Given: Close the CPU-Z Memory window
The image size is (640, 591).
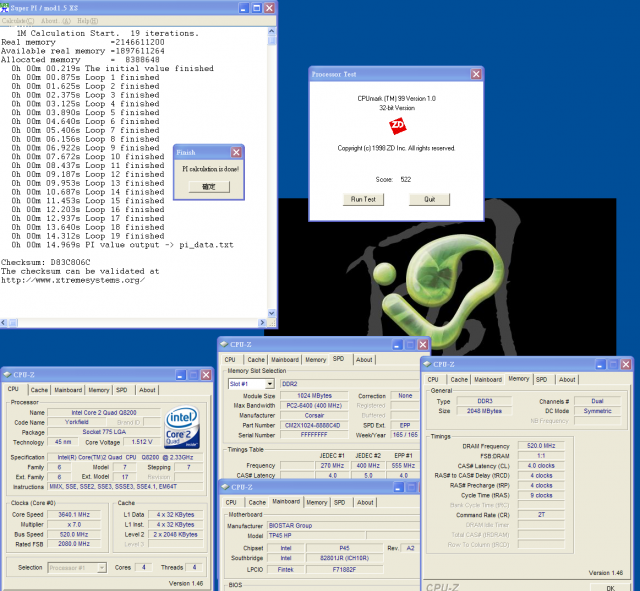Looking at the screenshot, I should tap(626, 364).
